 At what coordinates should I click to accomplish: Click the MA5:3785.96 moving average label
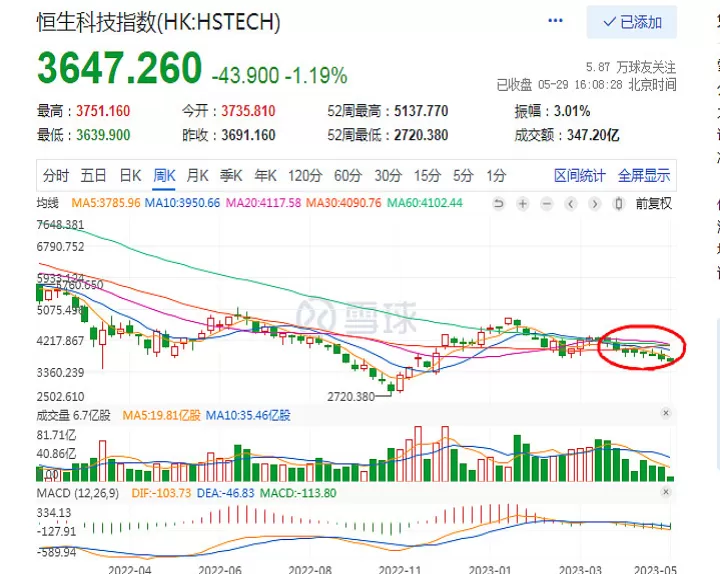point(106,203)
